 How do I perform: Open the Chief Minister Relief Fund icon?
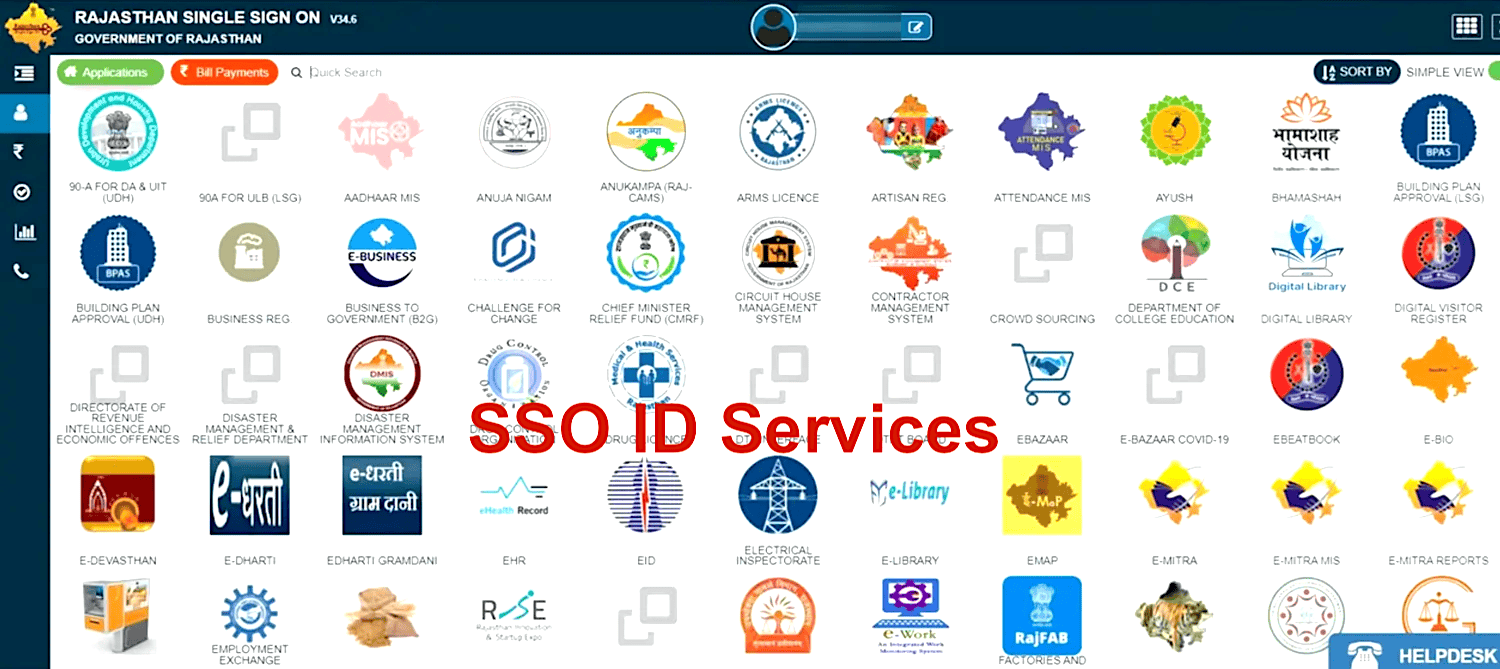tap(646, 255)
